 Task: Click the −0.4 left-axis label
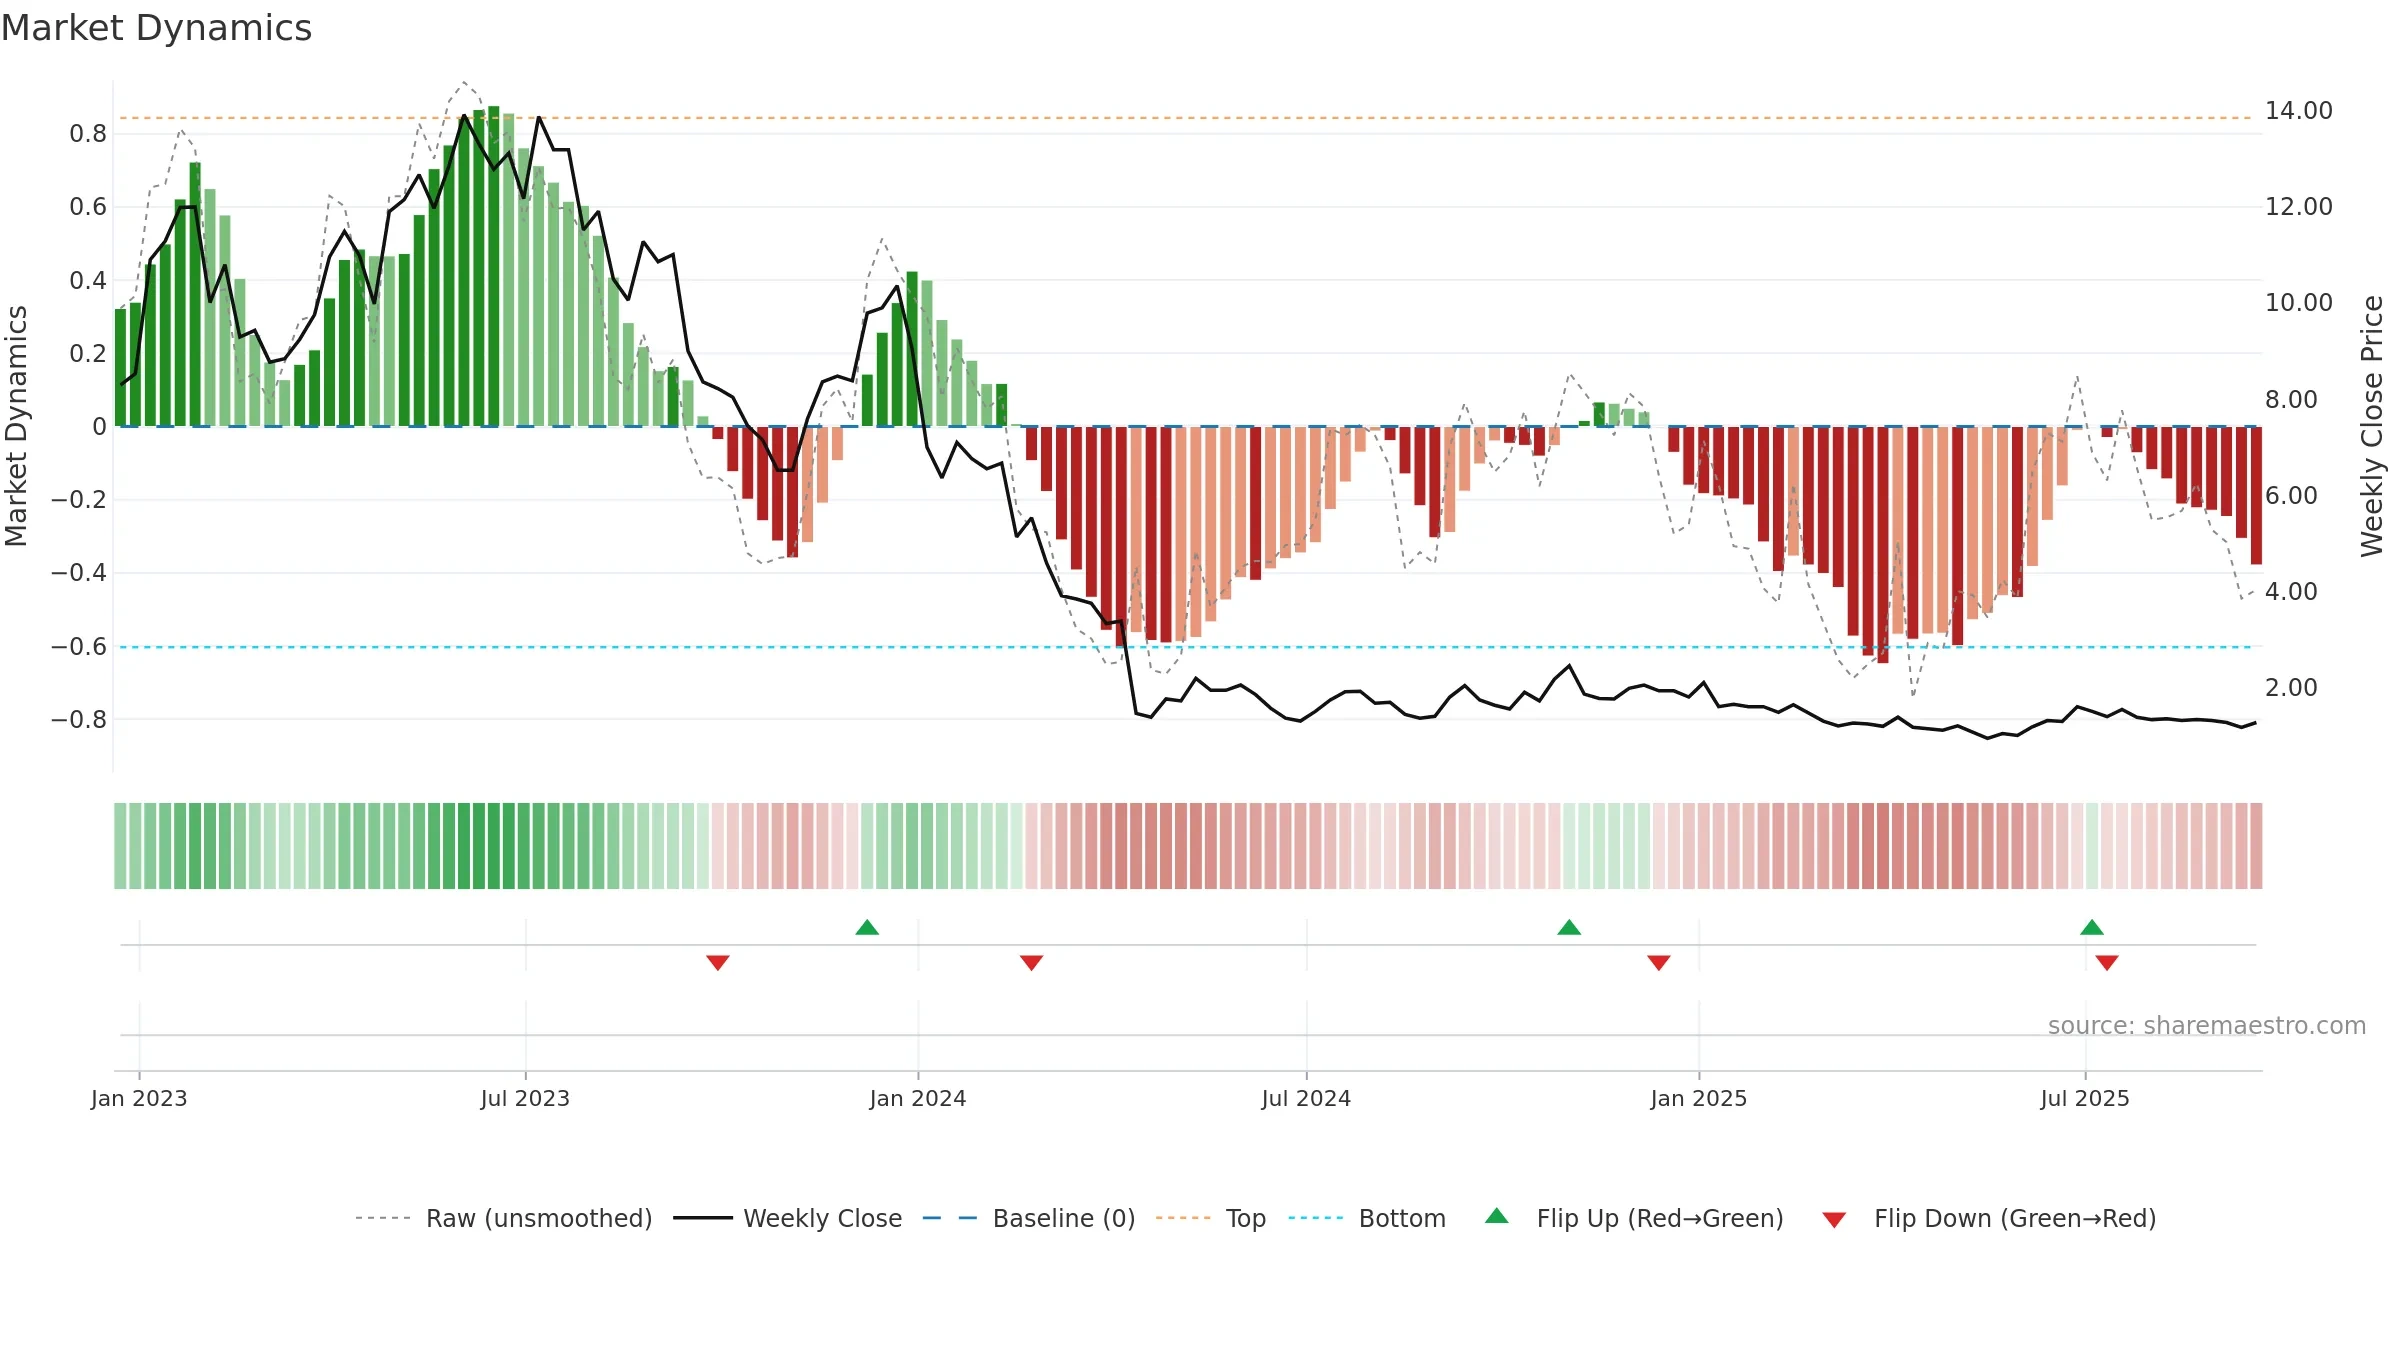pyautogui.click(x=79, y=572)
